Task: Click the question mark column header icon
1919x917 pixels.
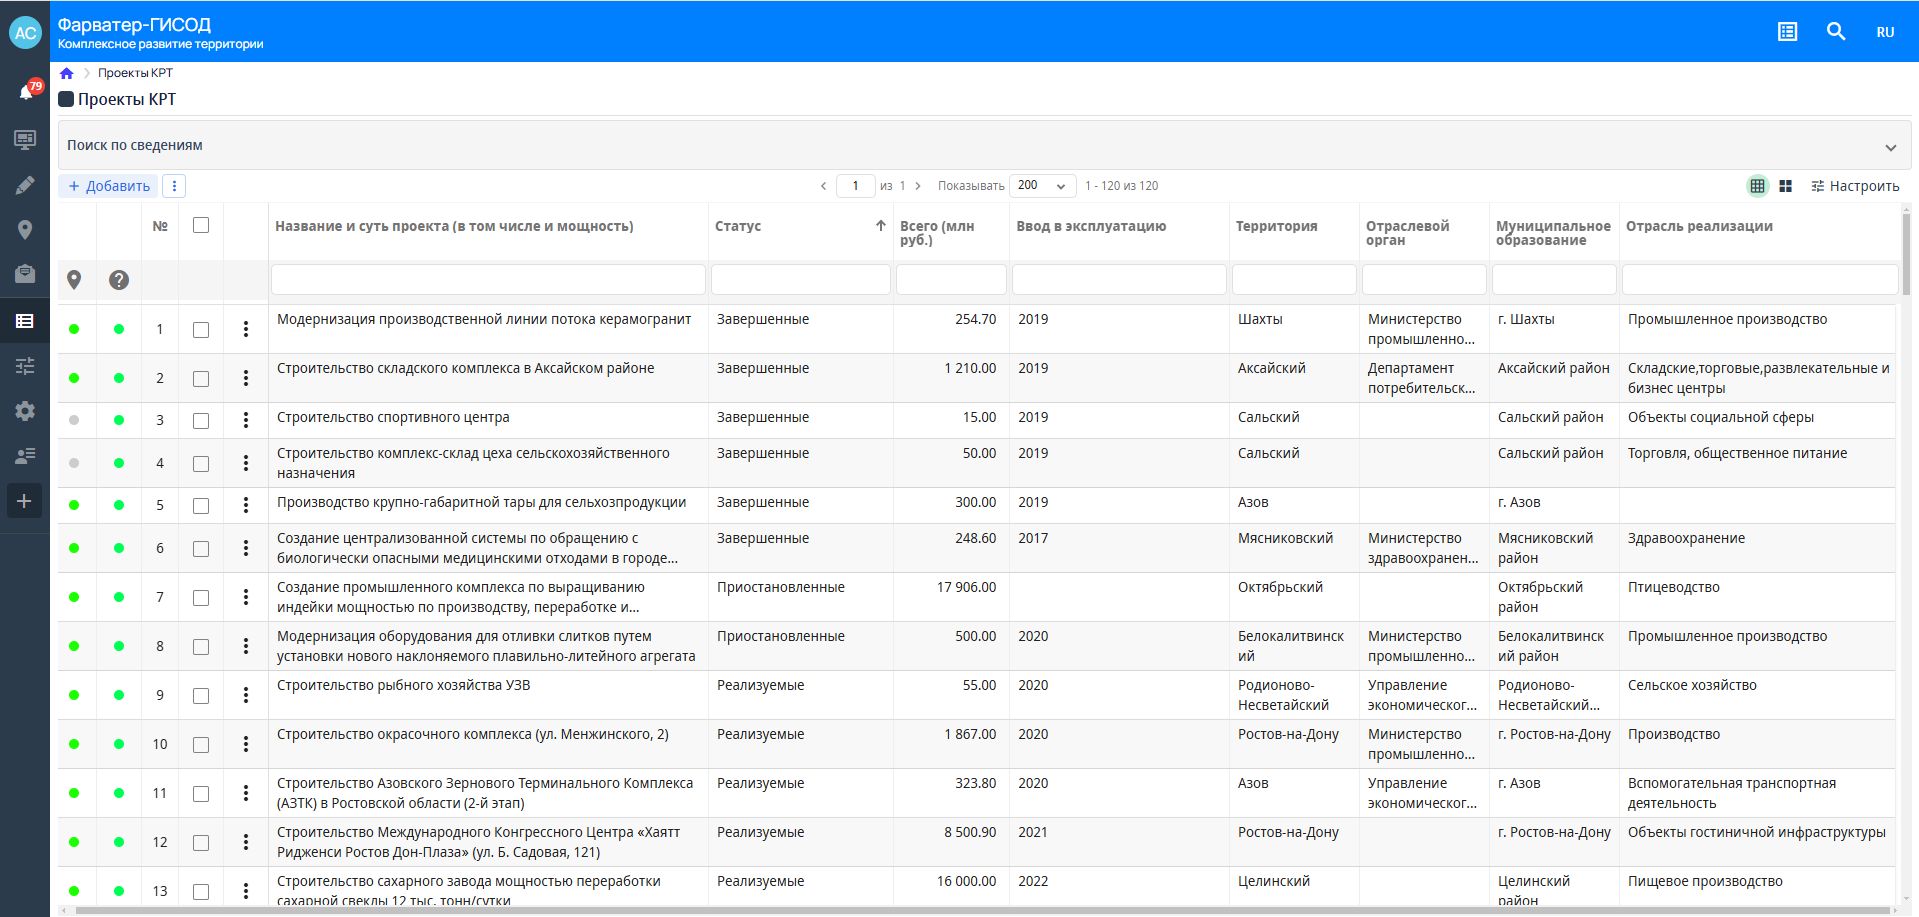Action: (119, 280)
